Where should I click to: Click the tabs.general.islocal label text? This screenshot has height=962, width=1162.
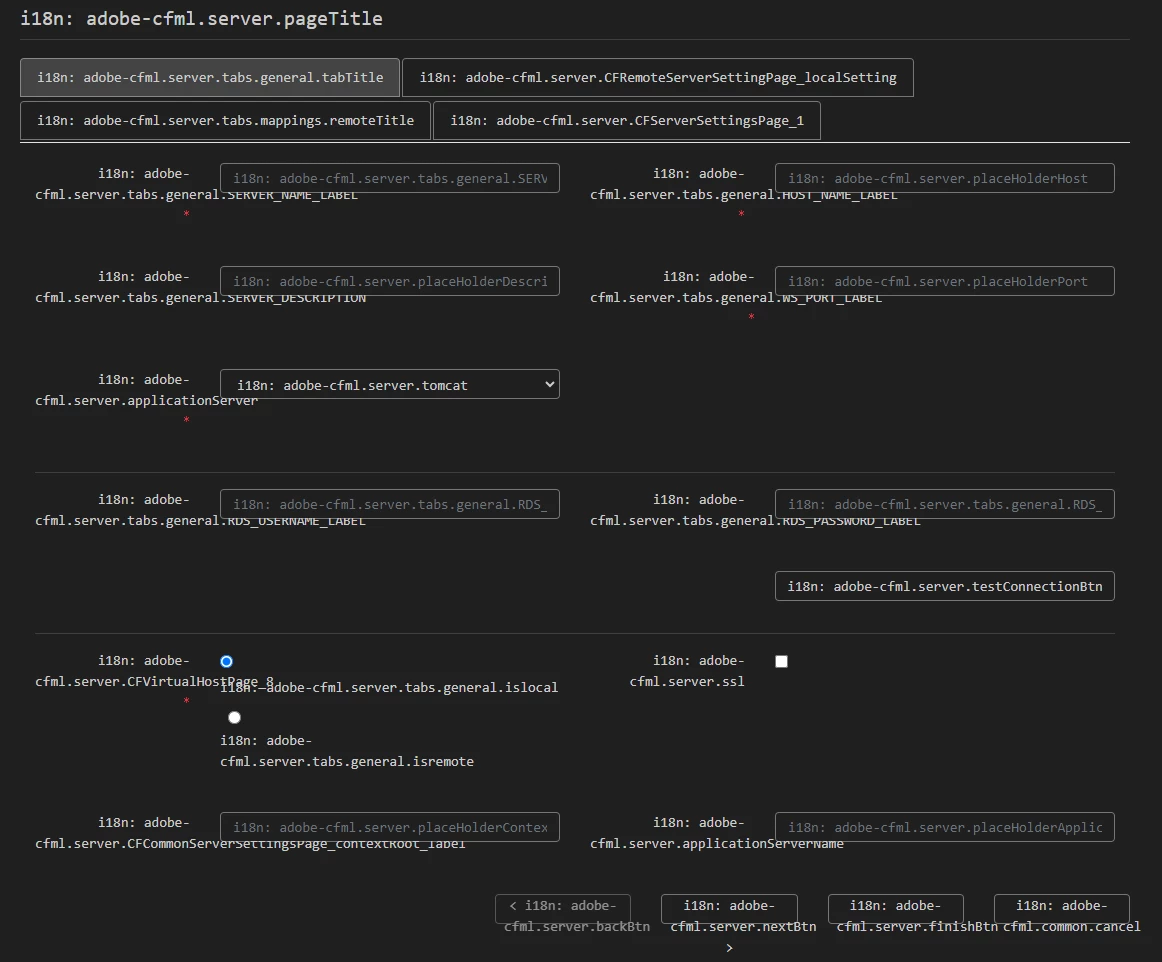(x=389, y=688)
